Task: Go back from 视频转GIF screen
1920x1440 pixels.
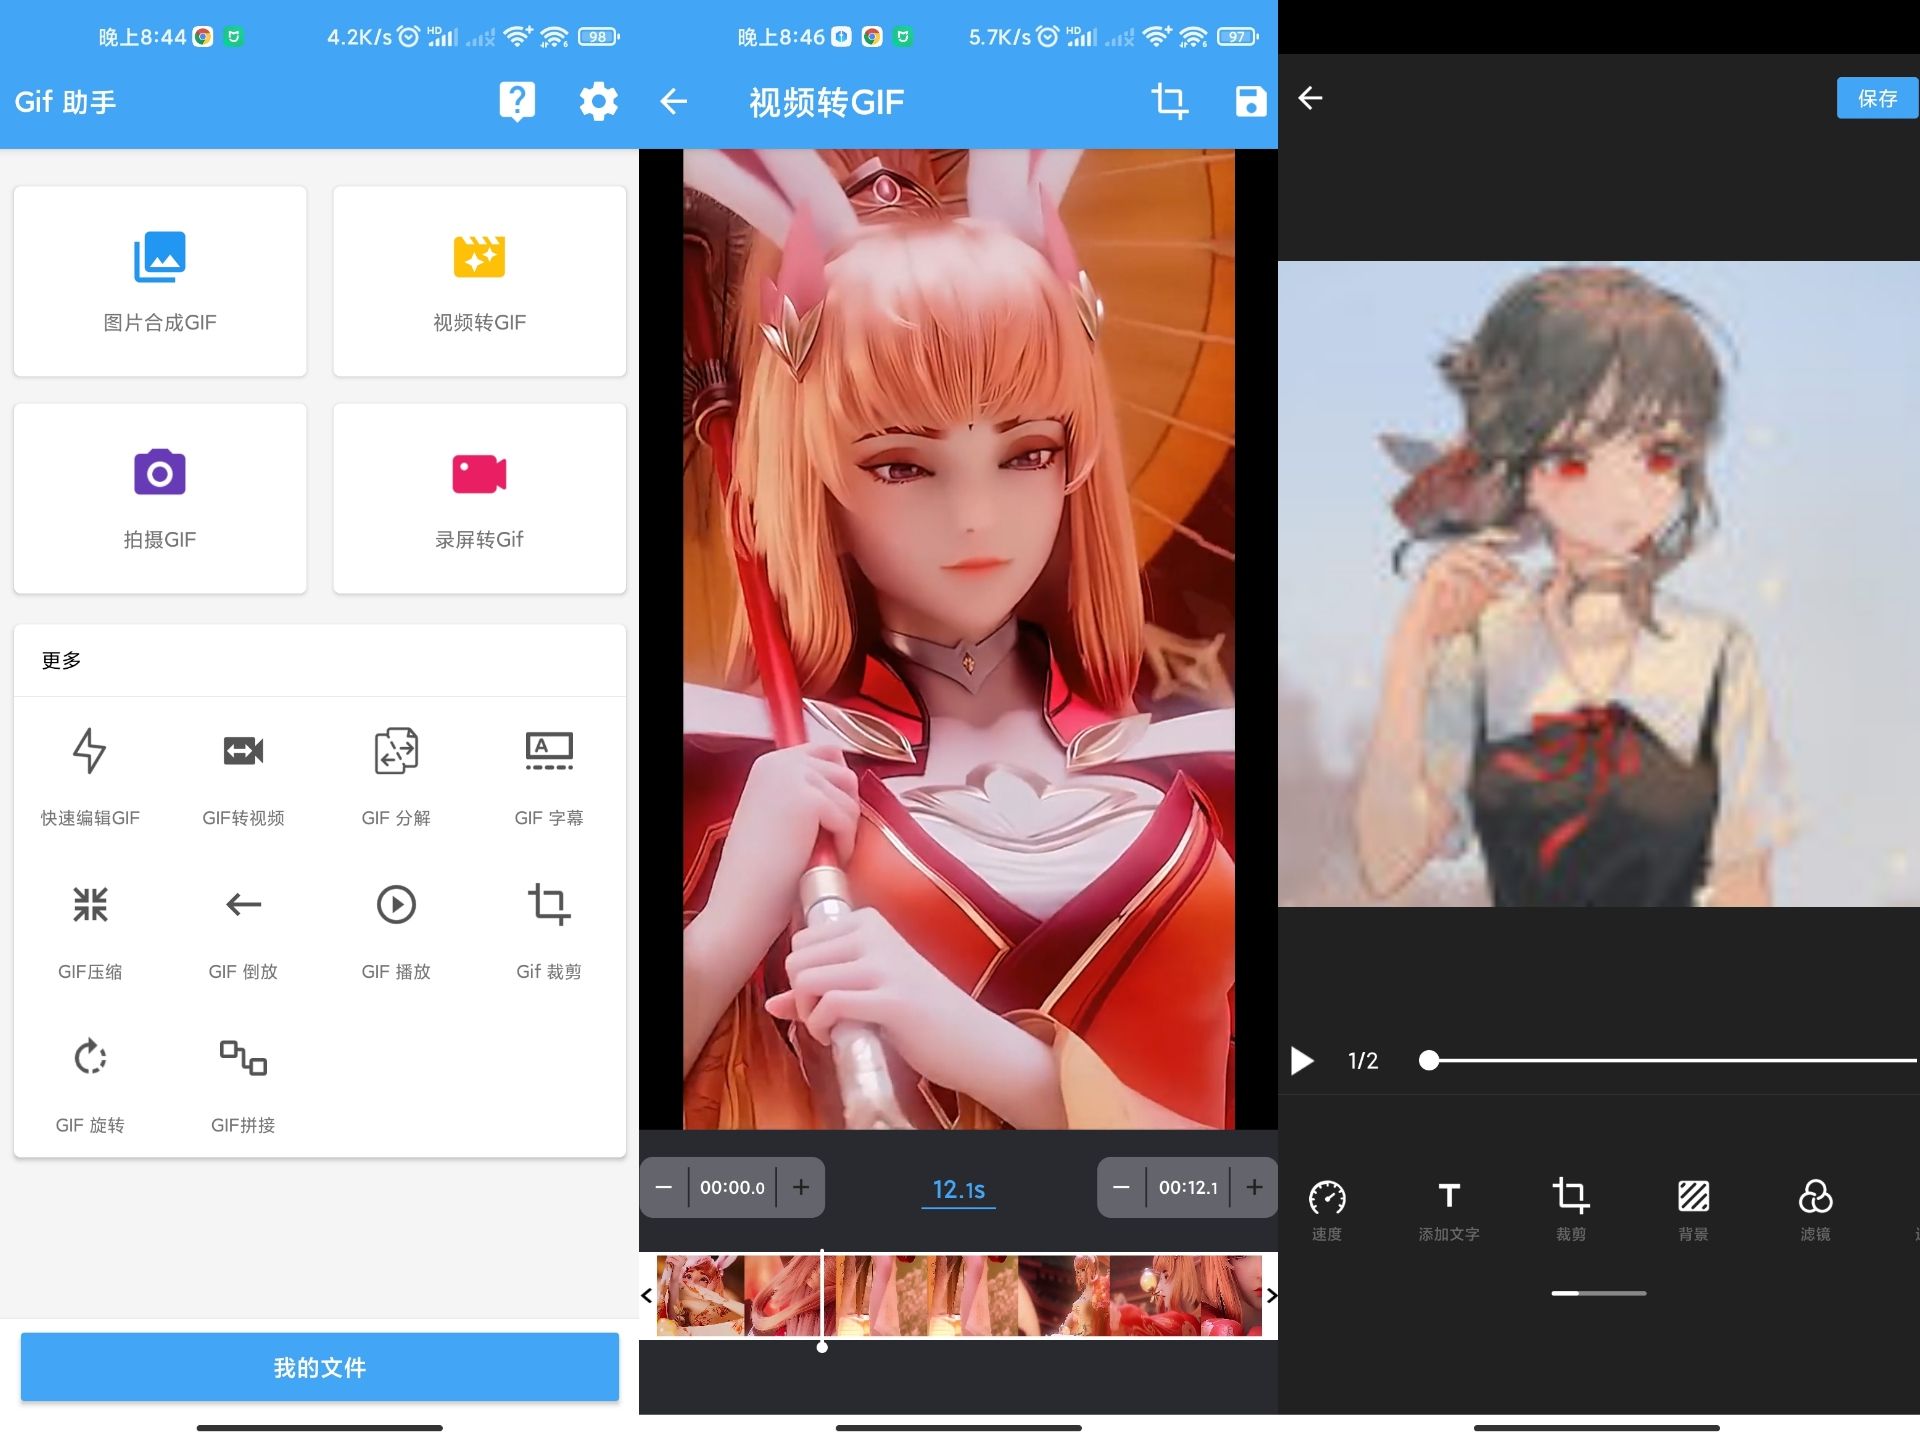Action: pos(674,101)
